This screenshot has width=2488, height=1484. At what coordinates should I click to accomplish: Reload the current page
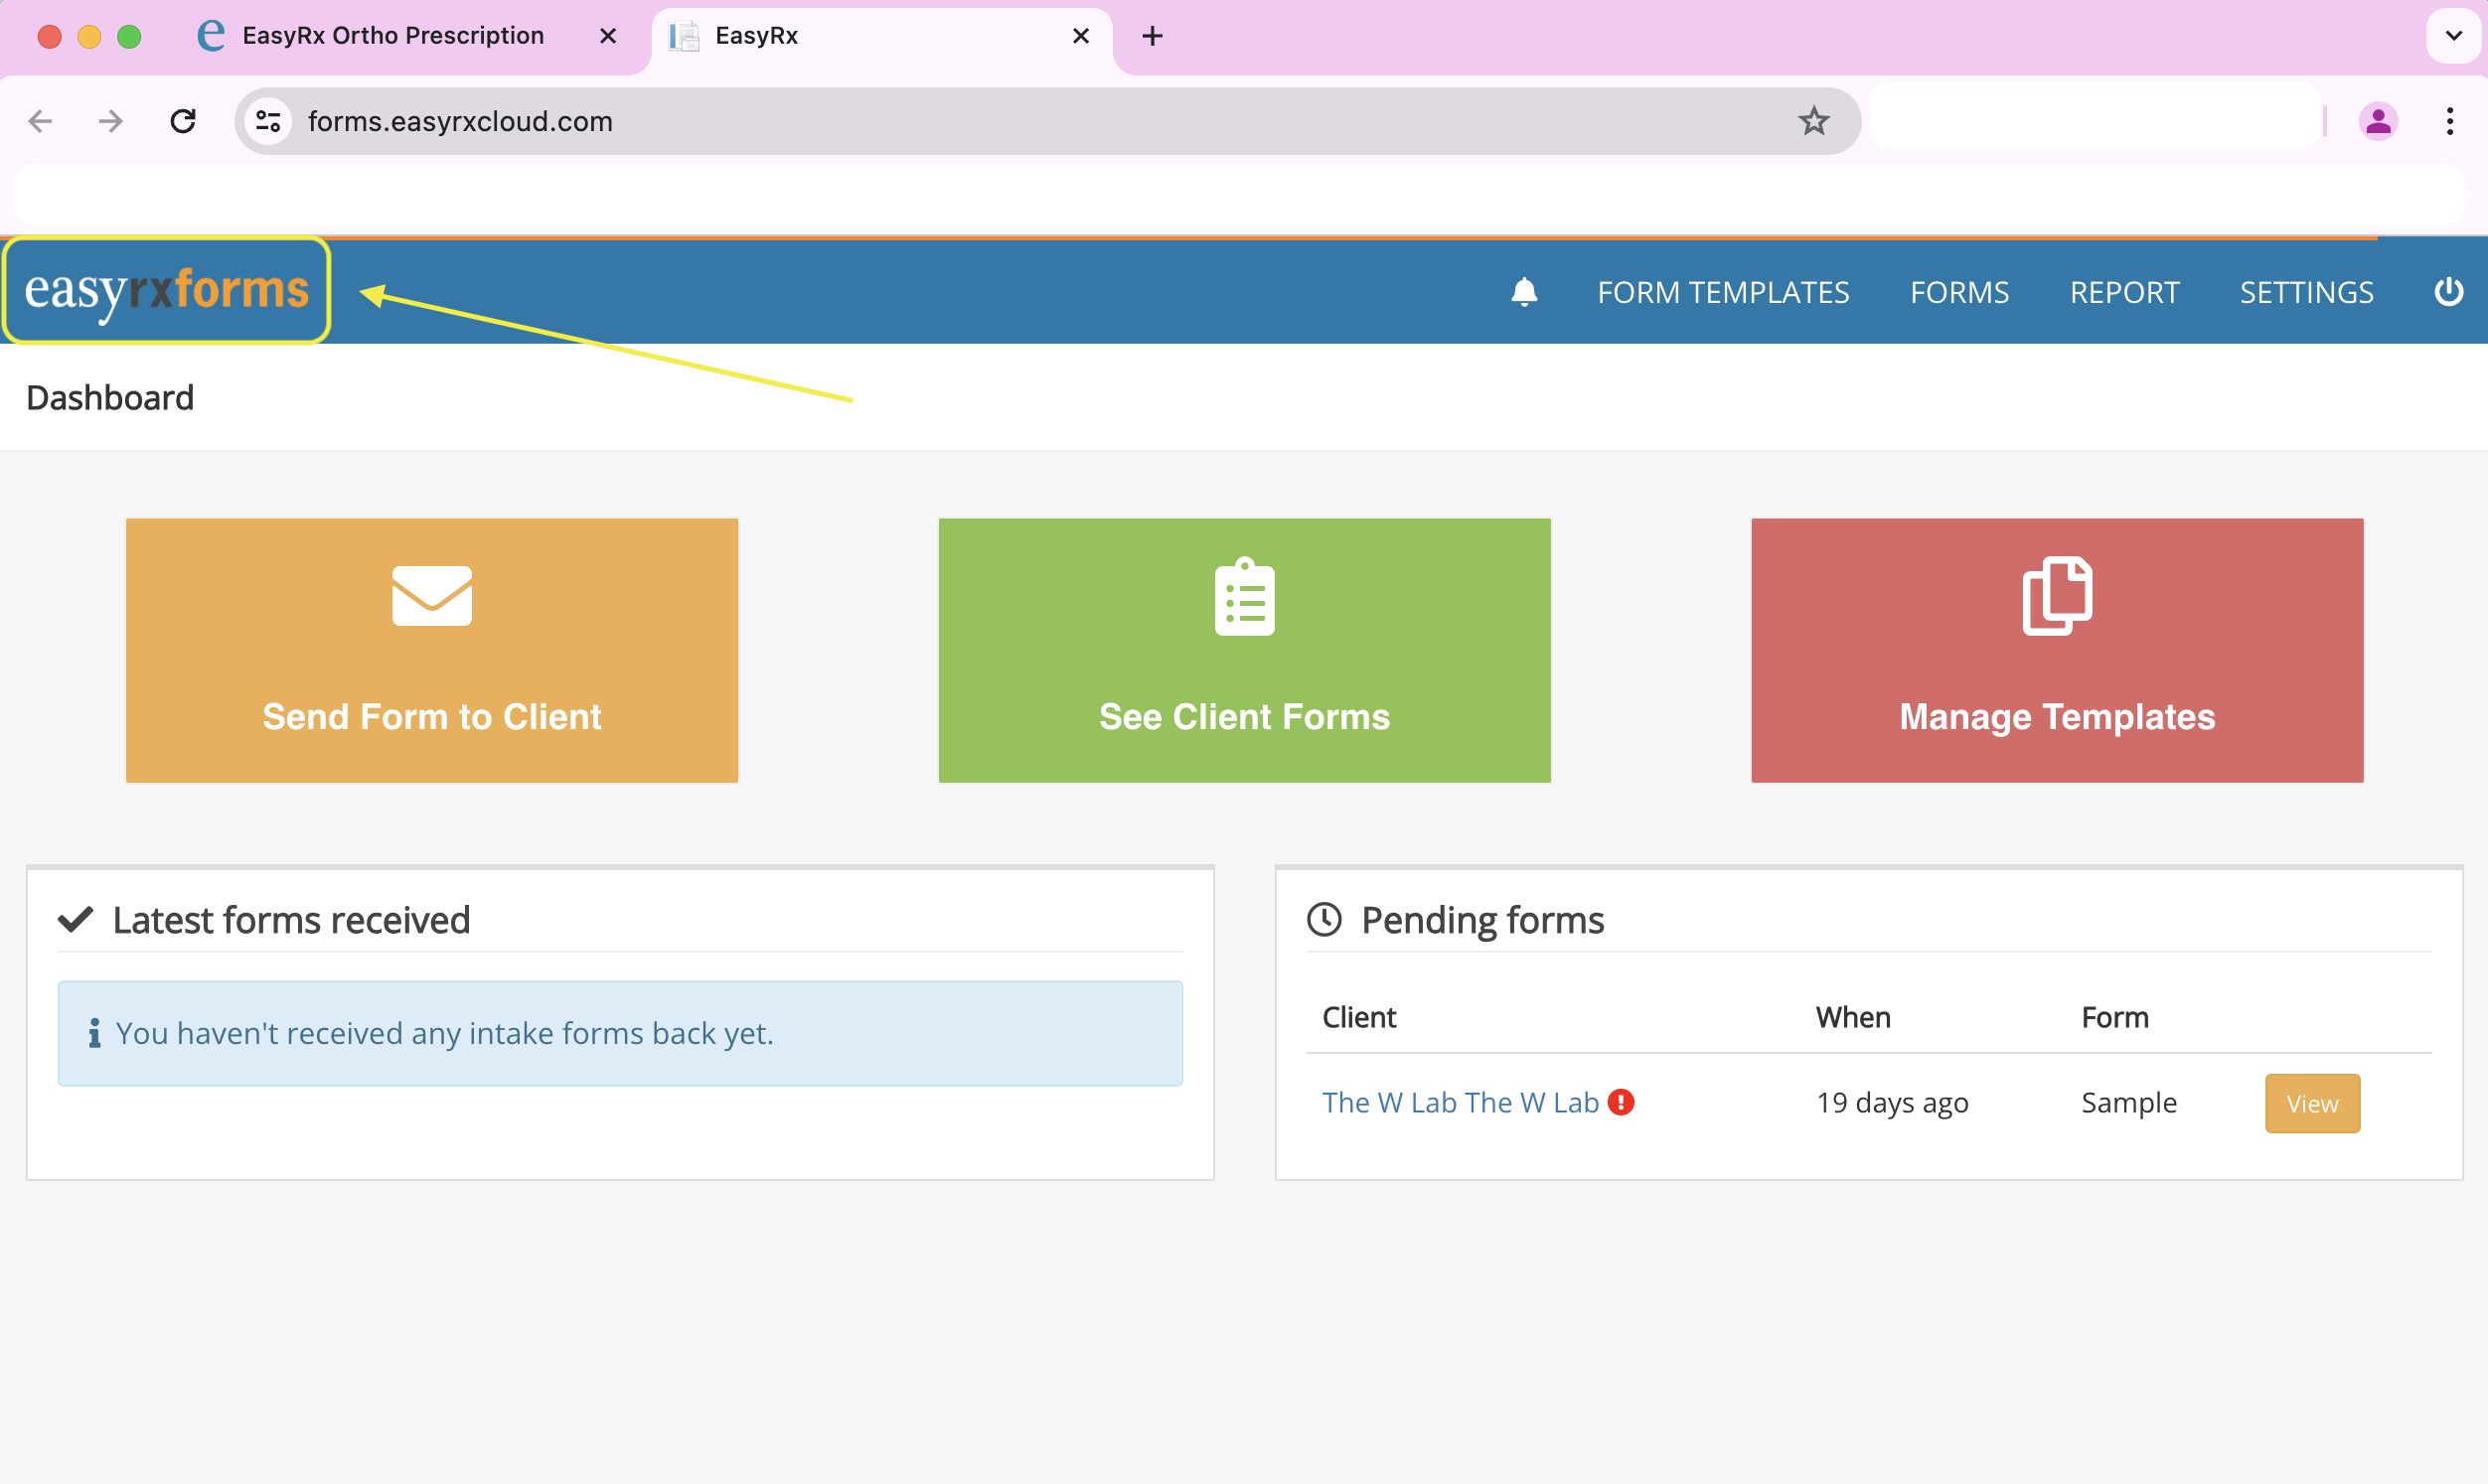point(183,121)
